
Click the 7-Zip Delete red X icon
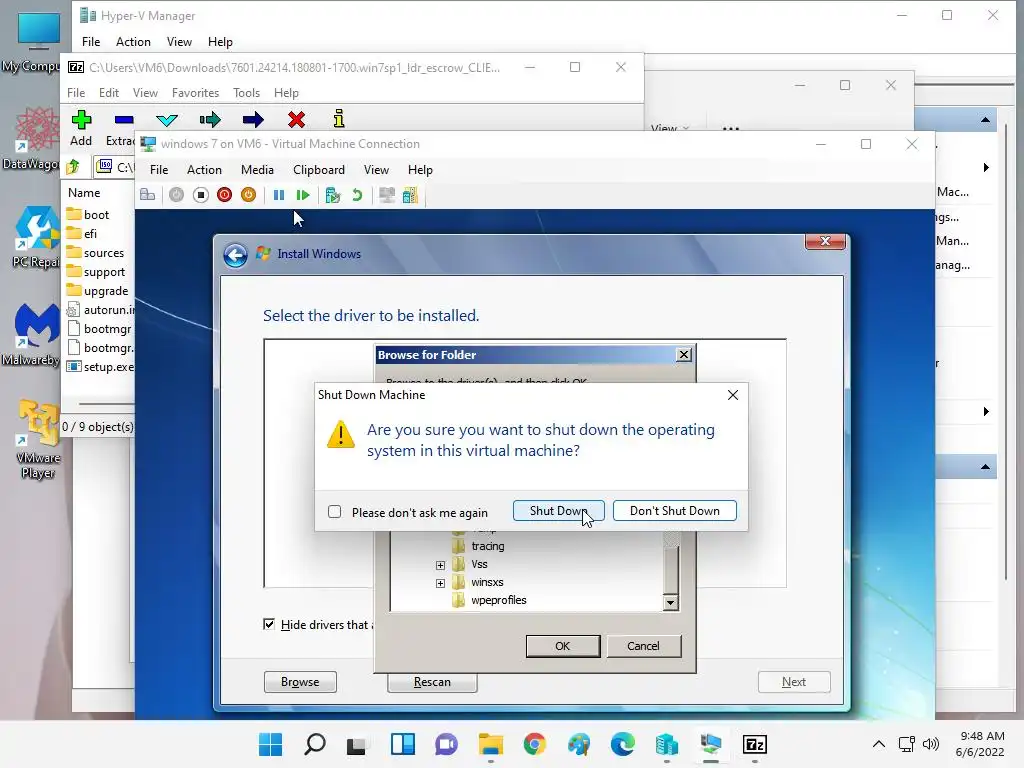pos(296,120)
